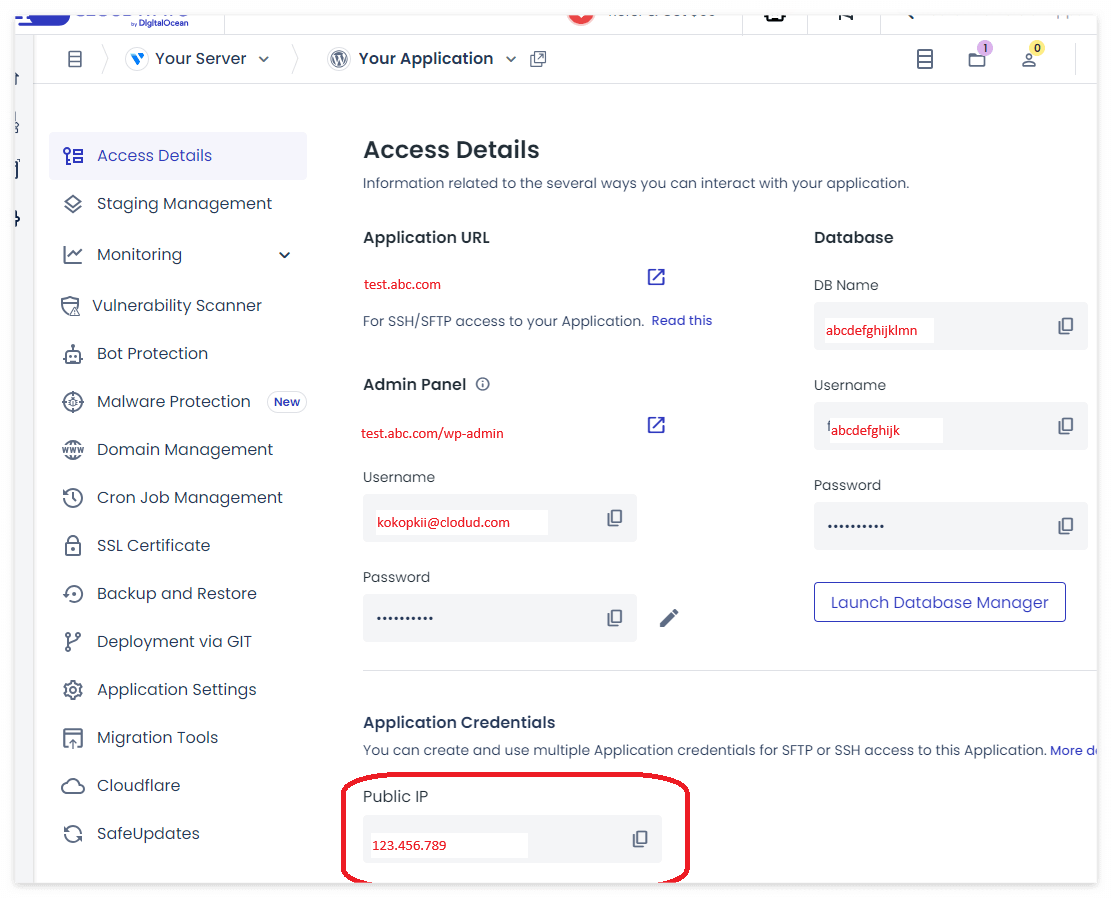The image size is (1112, 898).
Task: Click the servers list icon in breadcrumb
Action: (75, 59)
